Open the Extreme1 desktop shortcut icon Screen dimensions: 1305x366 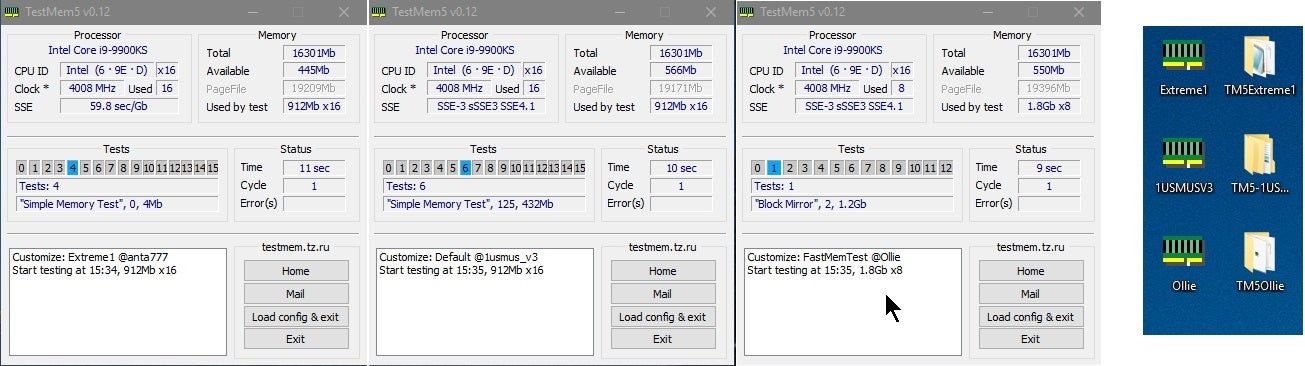(1184, 56)
